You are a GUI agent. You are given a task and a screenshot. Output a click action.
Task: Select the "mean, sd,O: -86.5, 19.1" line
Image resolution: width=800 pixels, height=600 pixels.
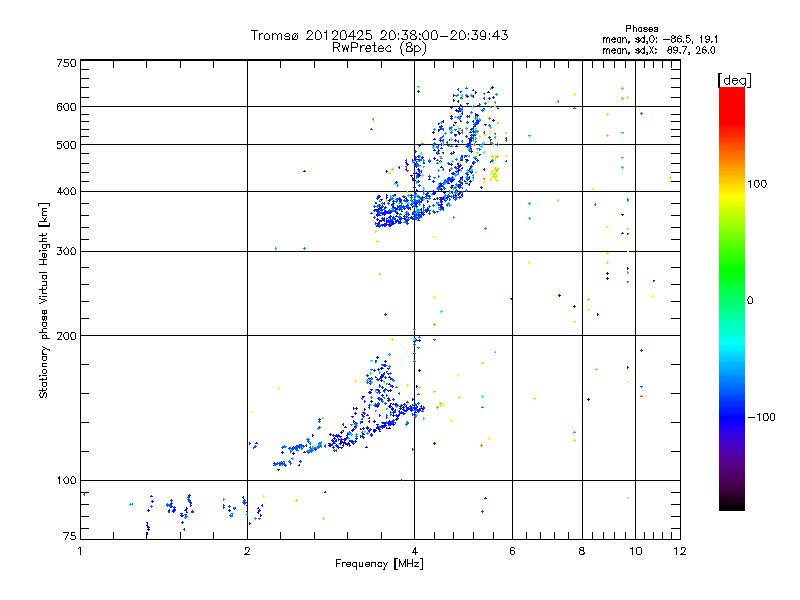point(660,39)
